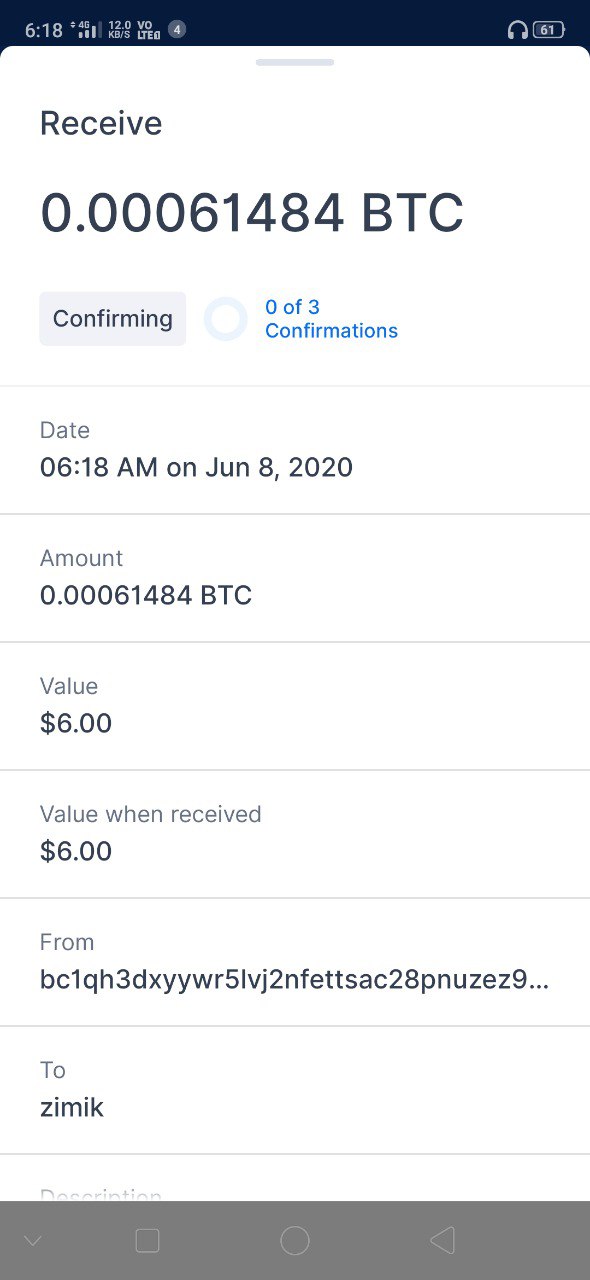Tap the Android home circle icon

[295, 1241]
